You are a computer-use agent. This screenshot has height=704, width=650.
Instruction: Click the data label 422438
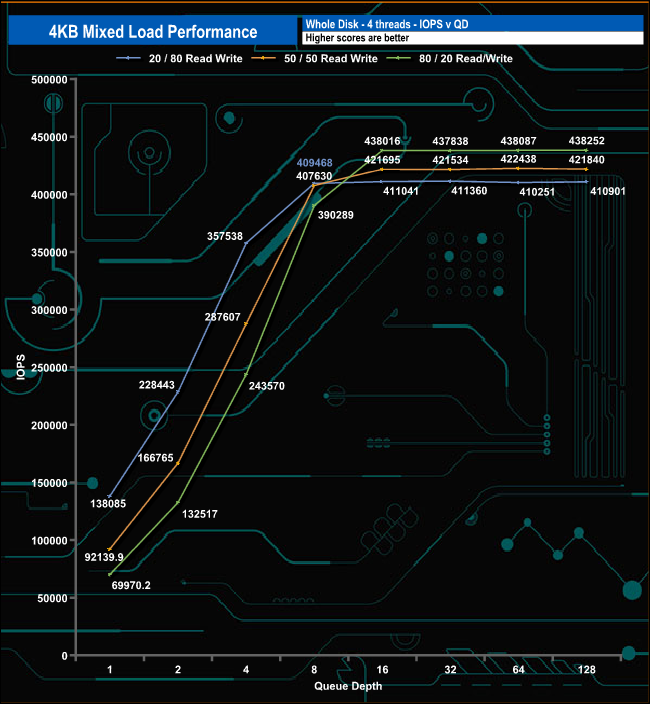pyautogui.click(x=518, y=159)
